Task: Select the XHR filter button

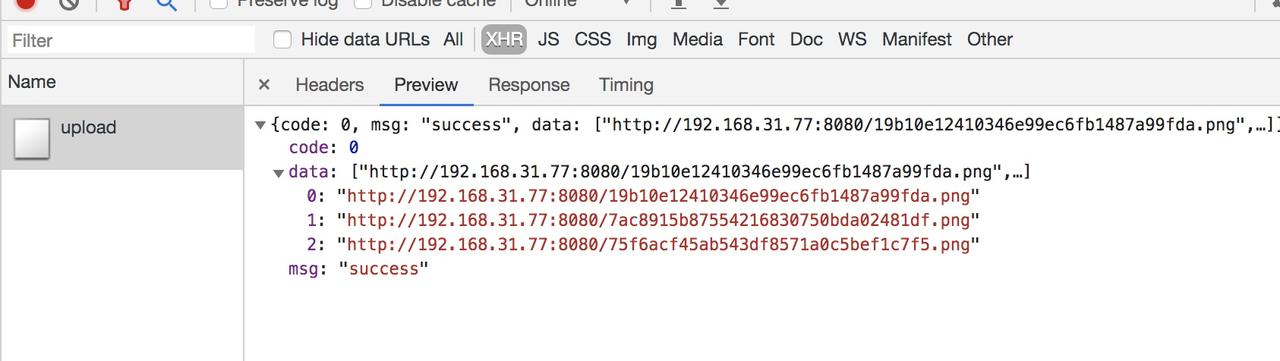Action: tap(504, 40)
